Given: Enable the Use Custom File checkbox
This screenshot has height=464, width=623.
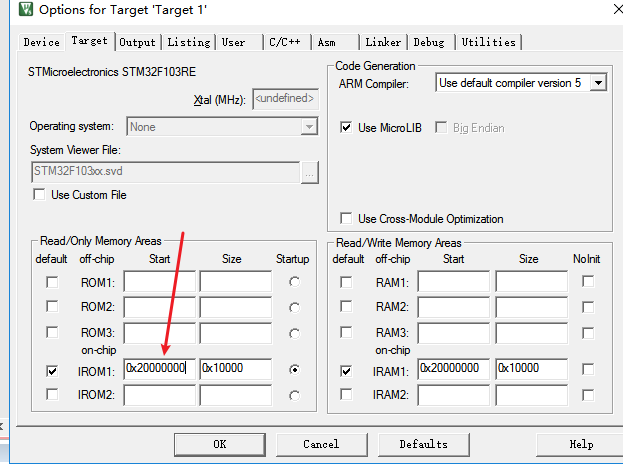Looking at the screenshot, I should [x=39, y=195].
